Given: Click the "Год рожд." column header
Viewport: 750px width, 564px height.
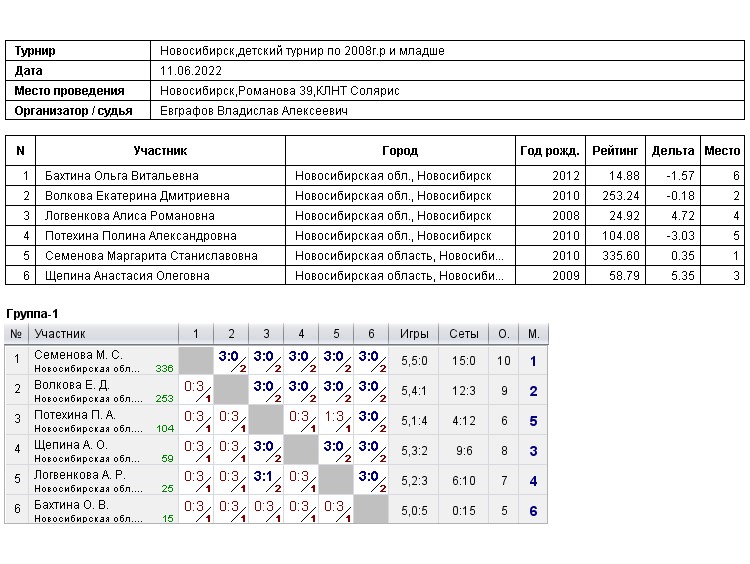Looking at the screenshot, I should coord(549,151).
